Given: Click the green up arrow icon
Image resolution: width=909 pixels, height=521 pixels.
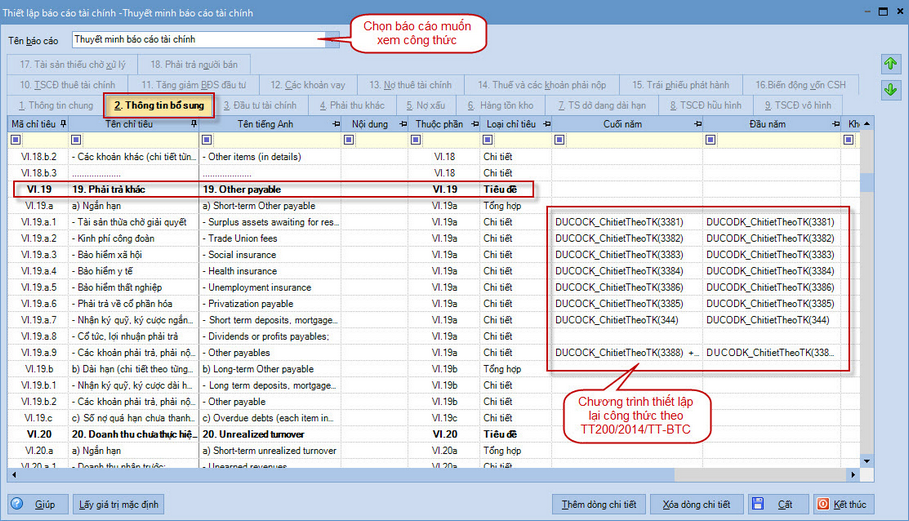Looking at the screenshot, I should coord(890,64).
